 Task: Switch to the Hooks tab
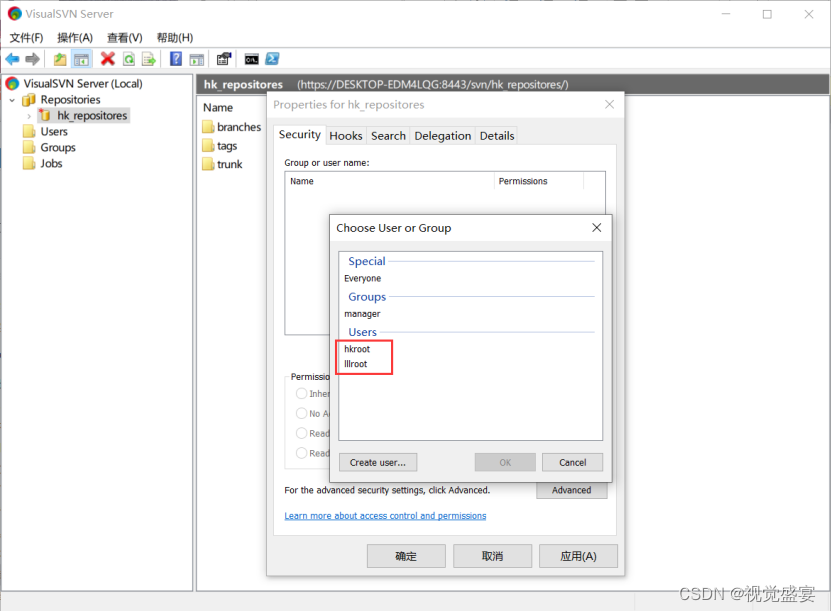[346, 136]
